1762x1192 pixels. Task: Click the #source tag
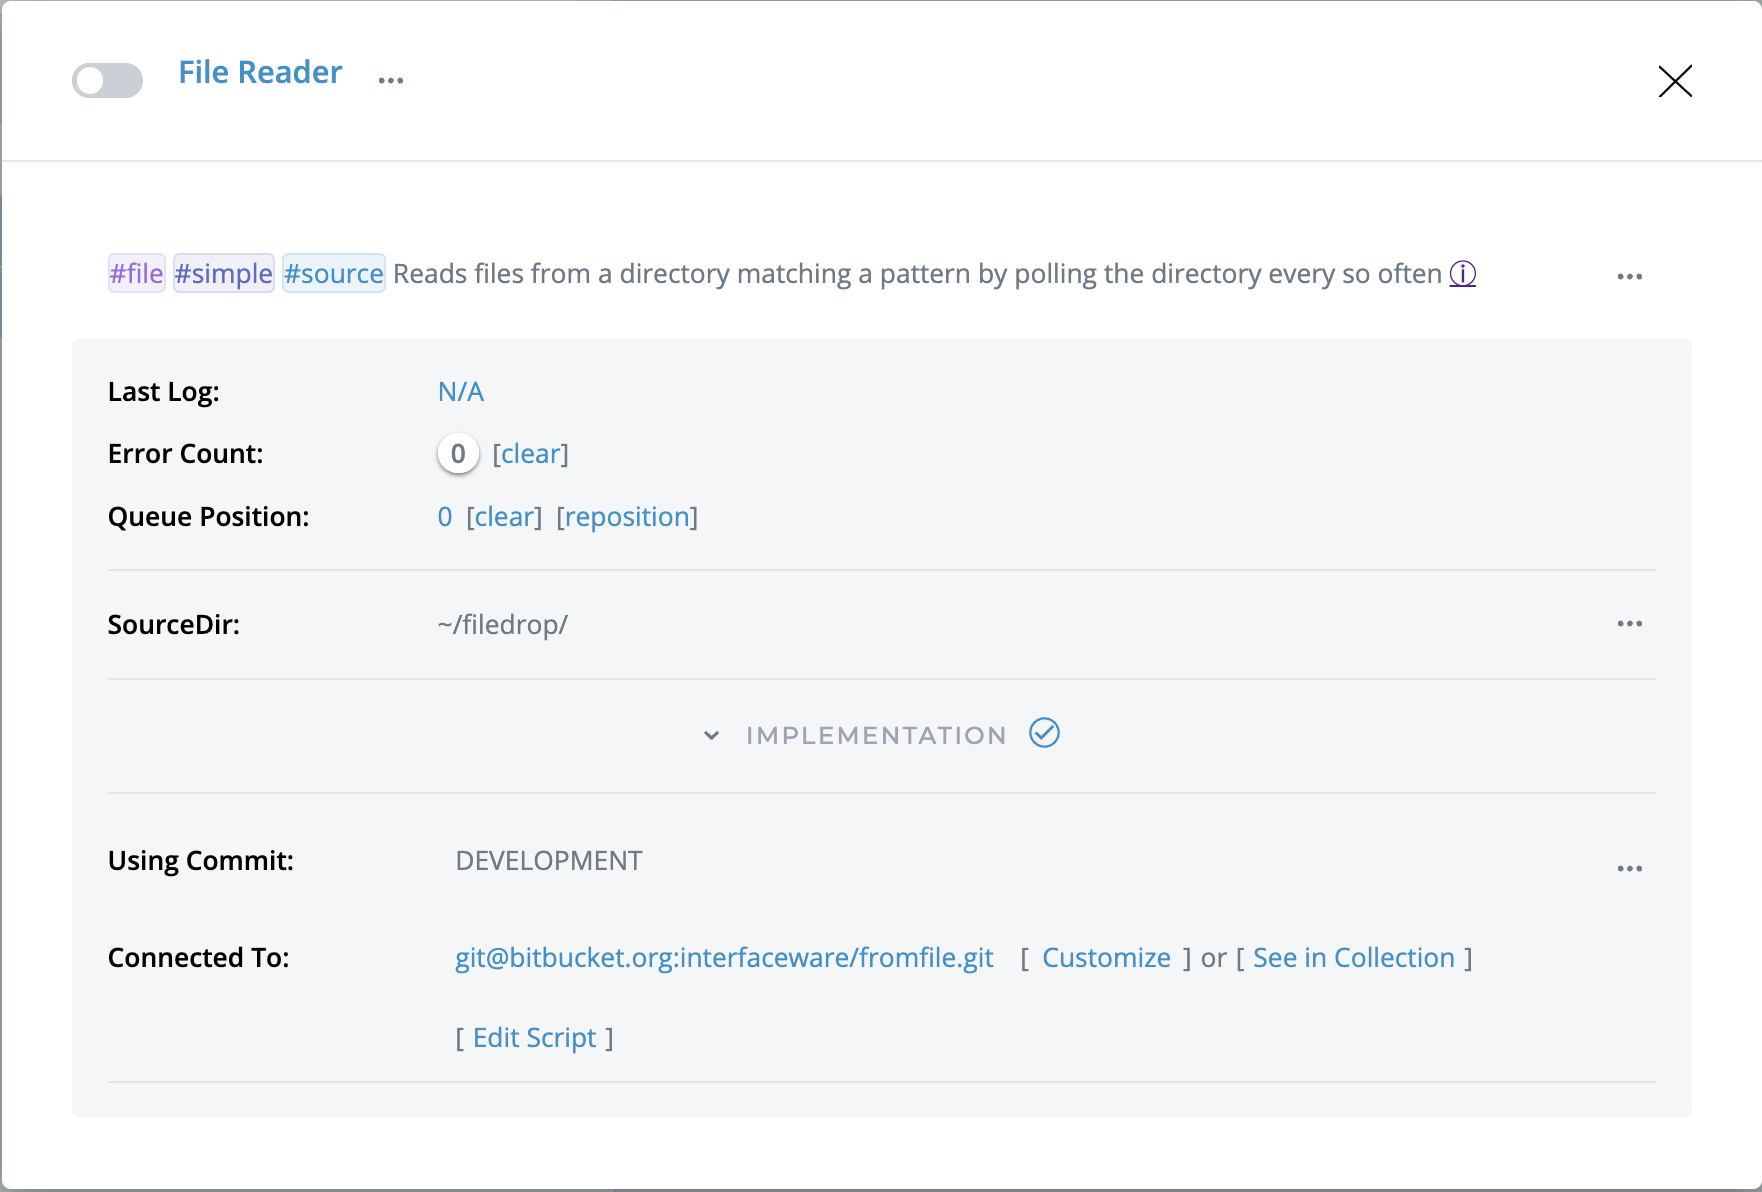click(333, 274)
